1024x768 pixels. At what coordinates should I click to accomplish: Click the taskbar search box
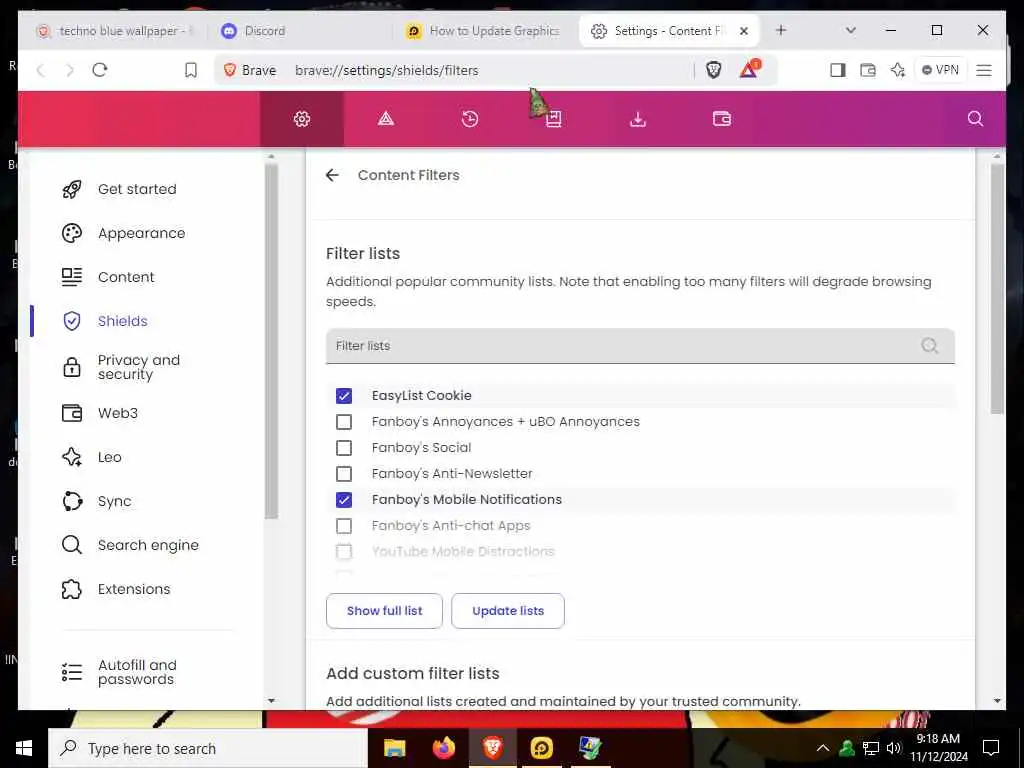(208, 748)
